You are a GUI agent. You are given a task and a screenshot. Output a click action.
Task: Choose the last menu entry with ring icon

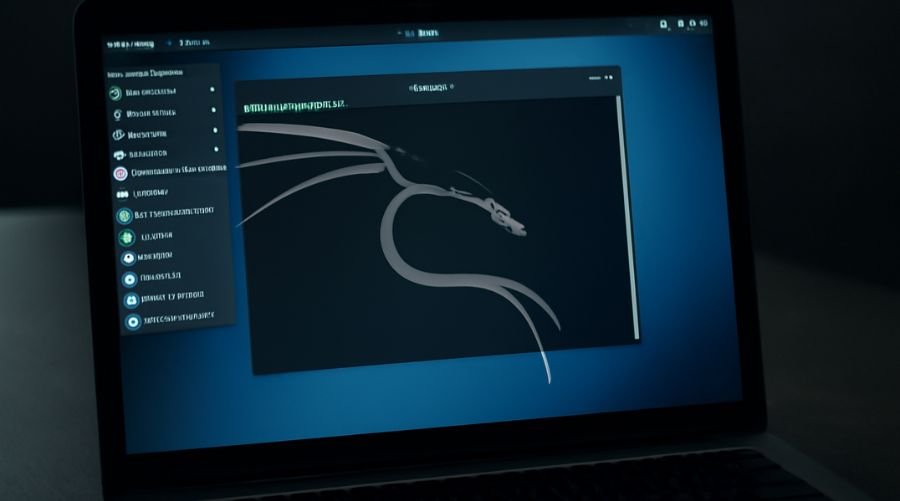coord(170,319)
